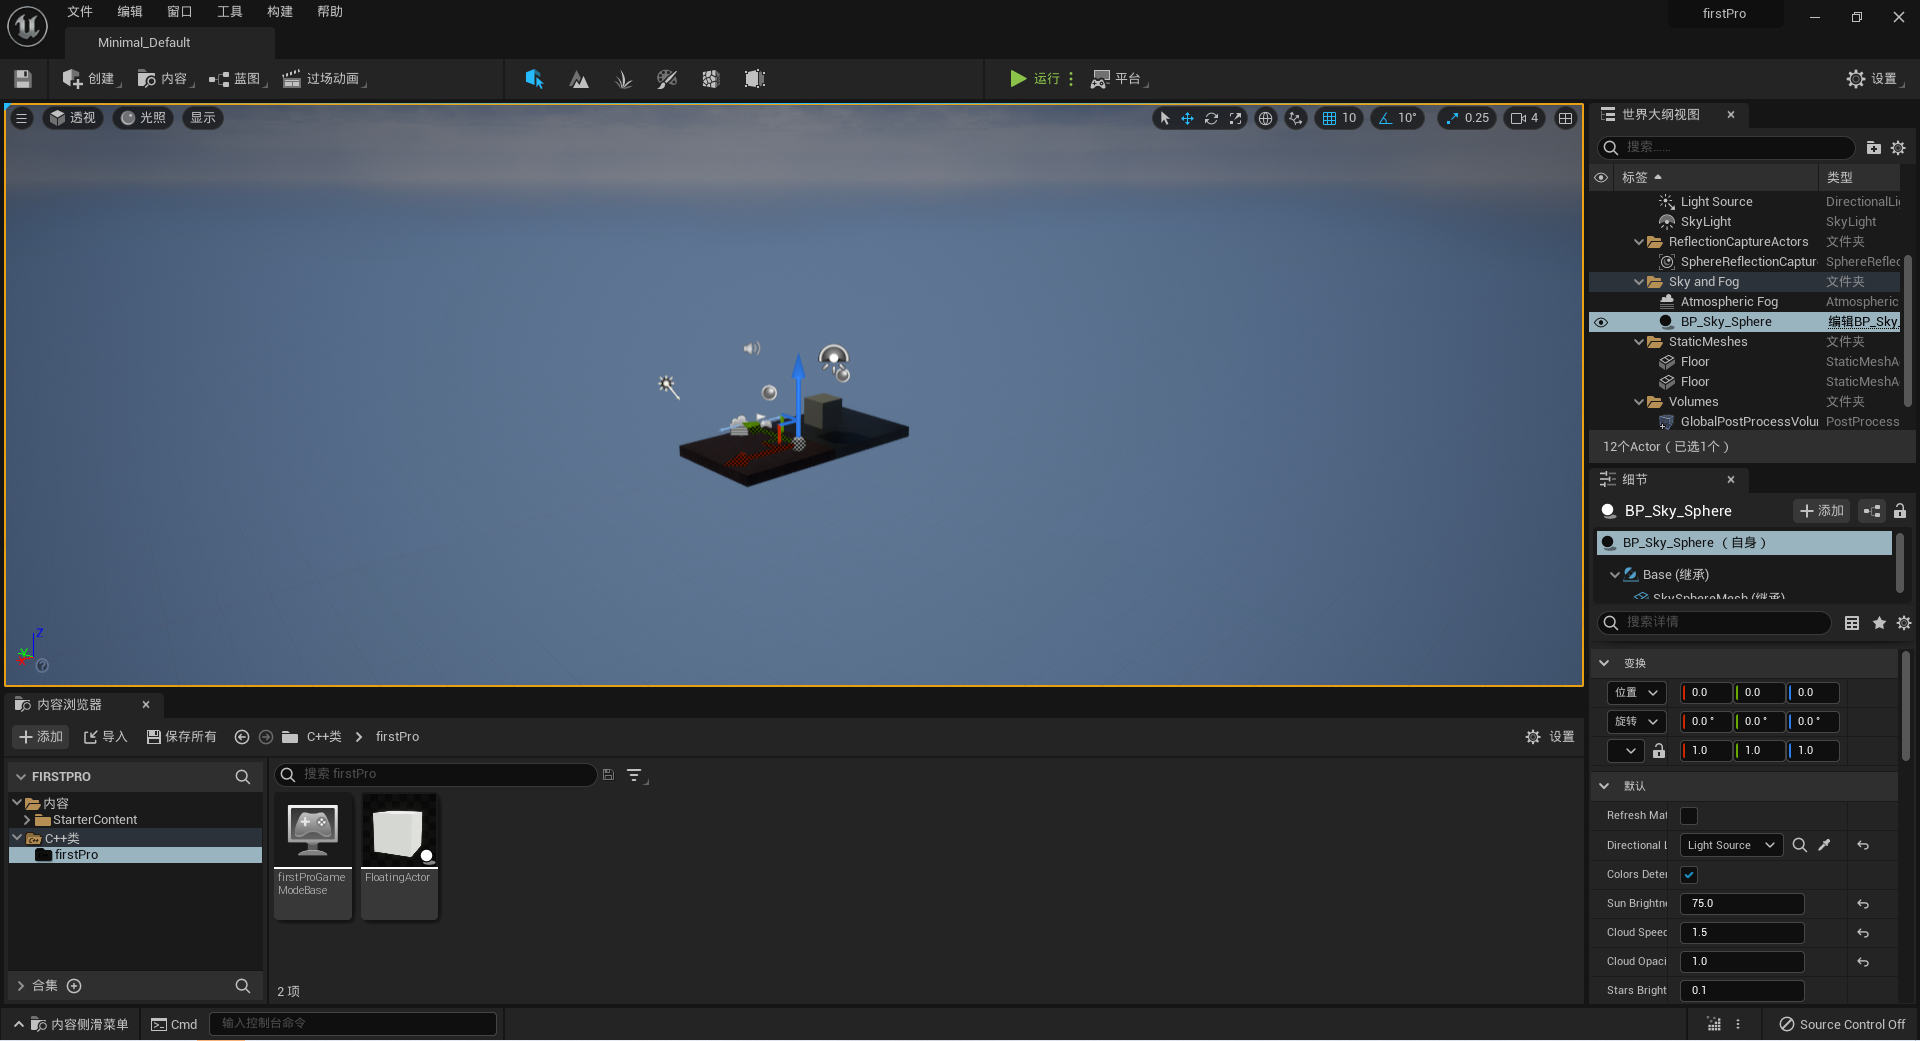The height and width of the screenshot is (1041, 1920).
Task: Toggle Refresh Material checkbox
Action: [1689, 816]
